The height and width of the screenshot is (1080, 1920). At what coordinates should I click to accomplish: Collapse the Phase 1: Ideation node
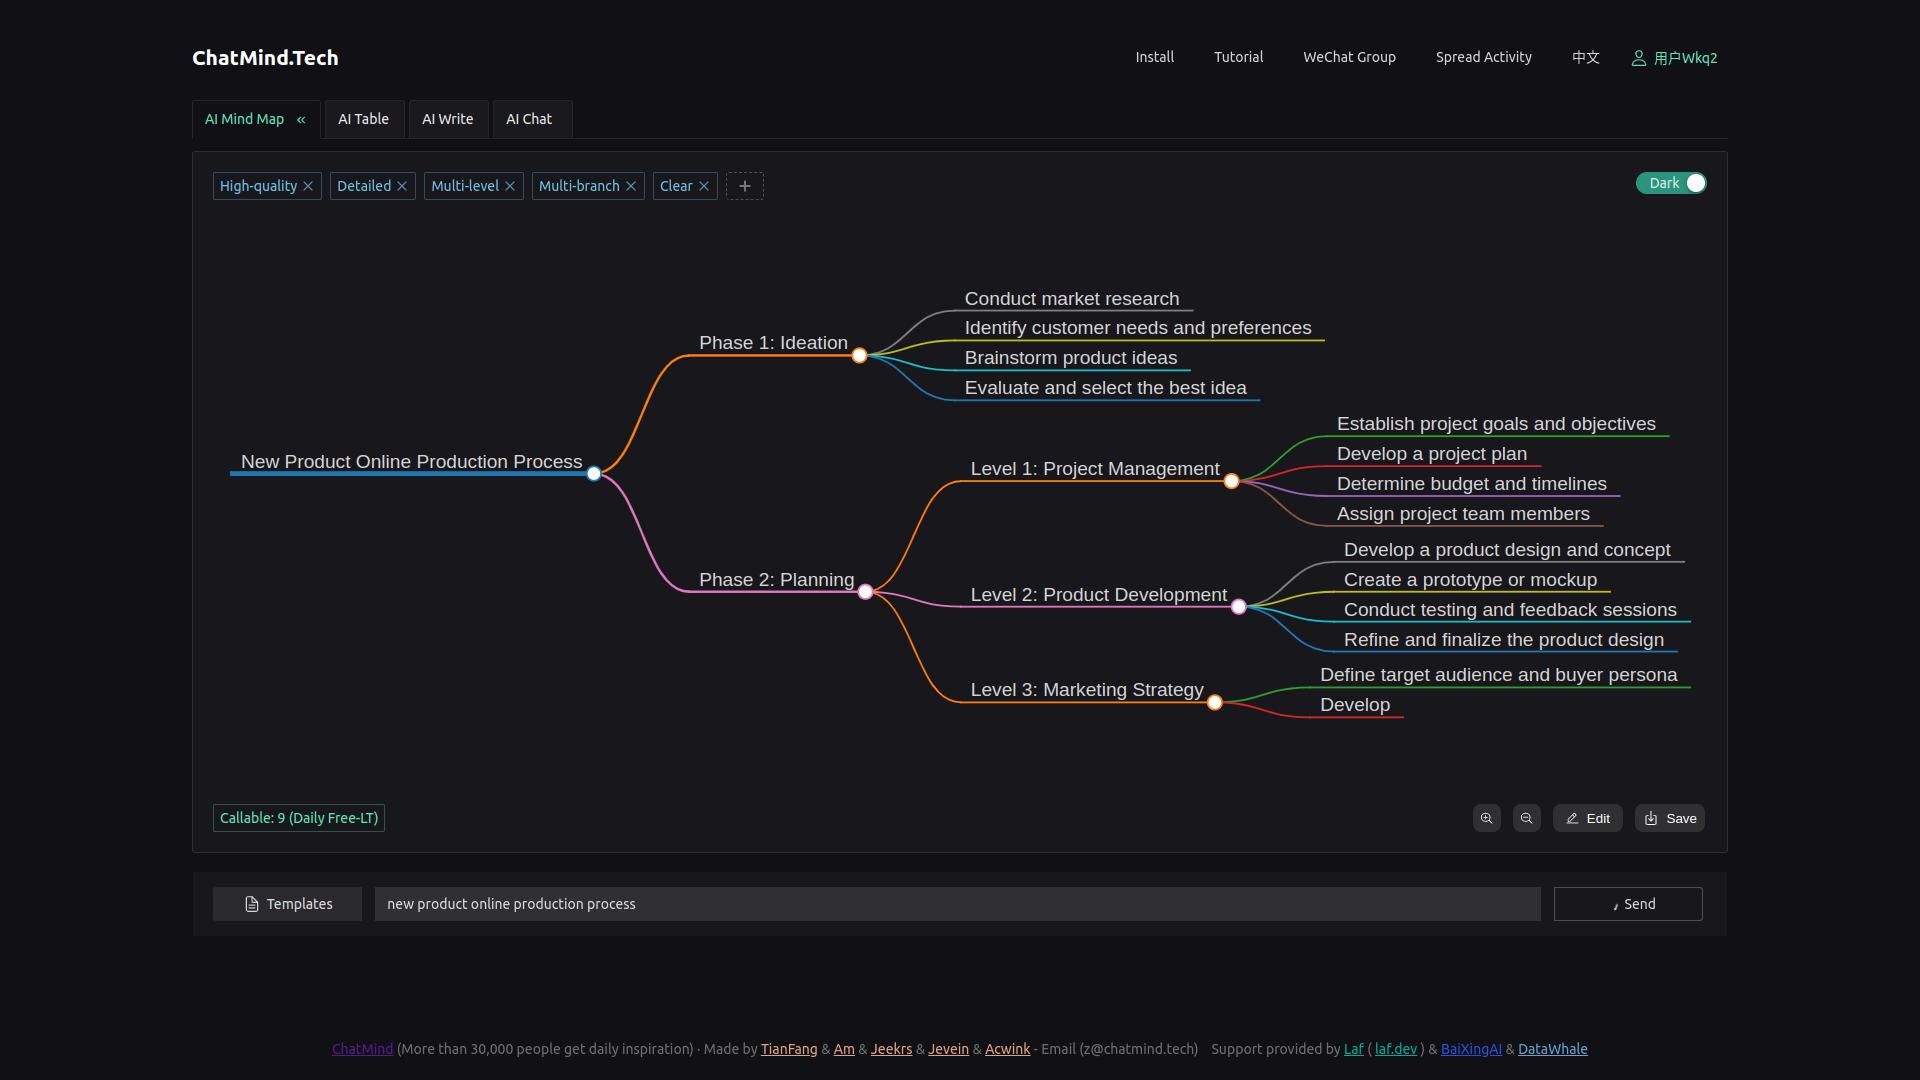pos(859,355)
